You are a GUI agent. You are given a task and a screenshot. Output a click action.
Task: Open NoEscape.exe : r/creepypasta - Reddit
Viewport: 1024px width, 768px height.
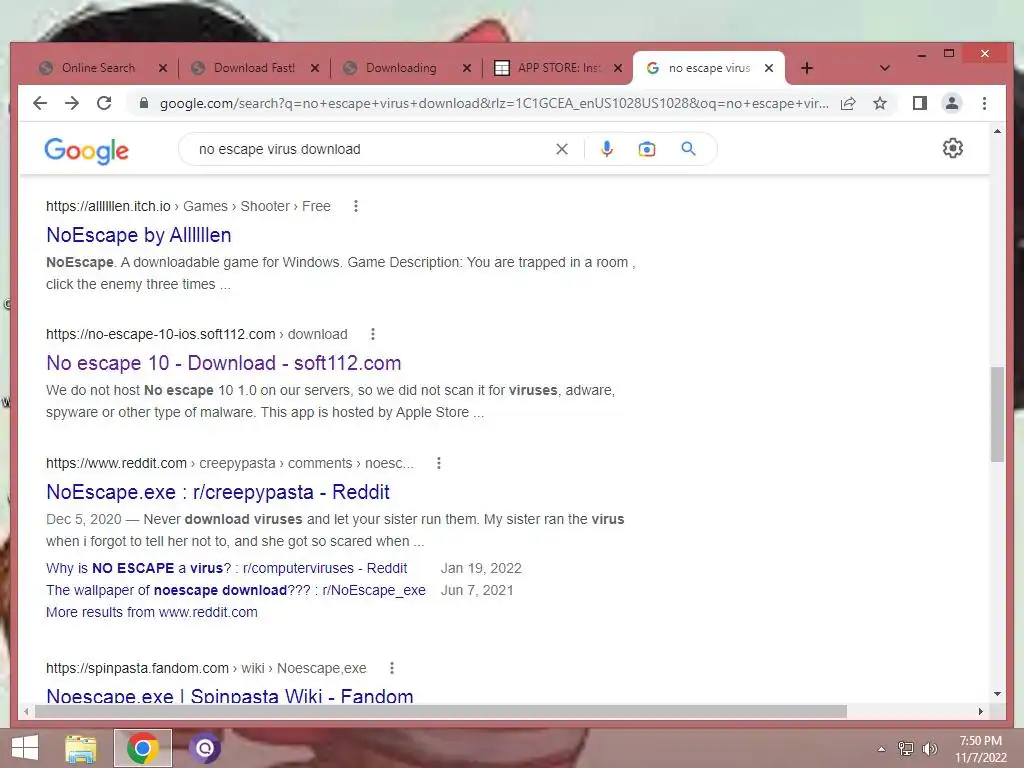coord(217,492)
